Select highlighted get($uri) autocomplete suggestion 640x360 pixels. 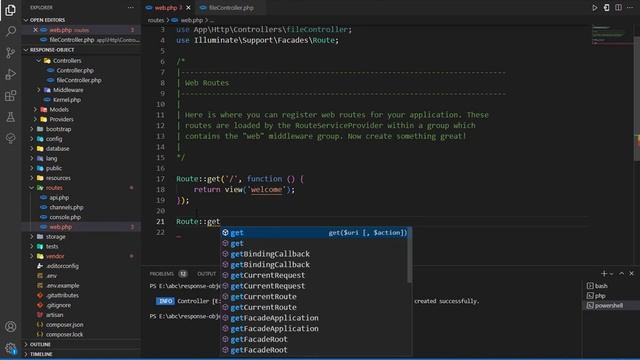314,233
